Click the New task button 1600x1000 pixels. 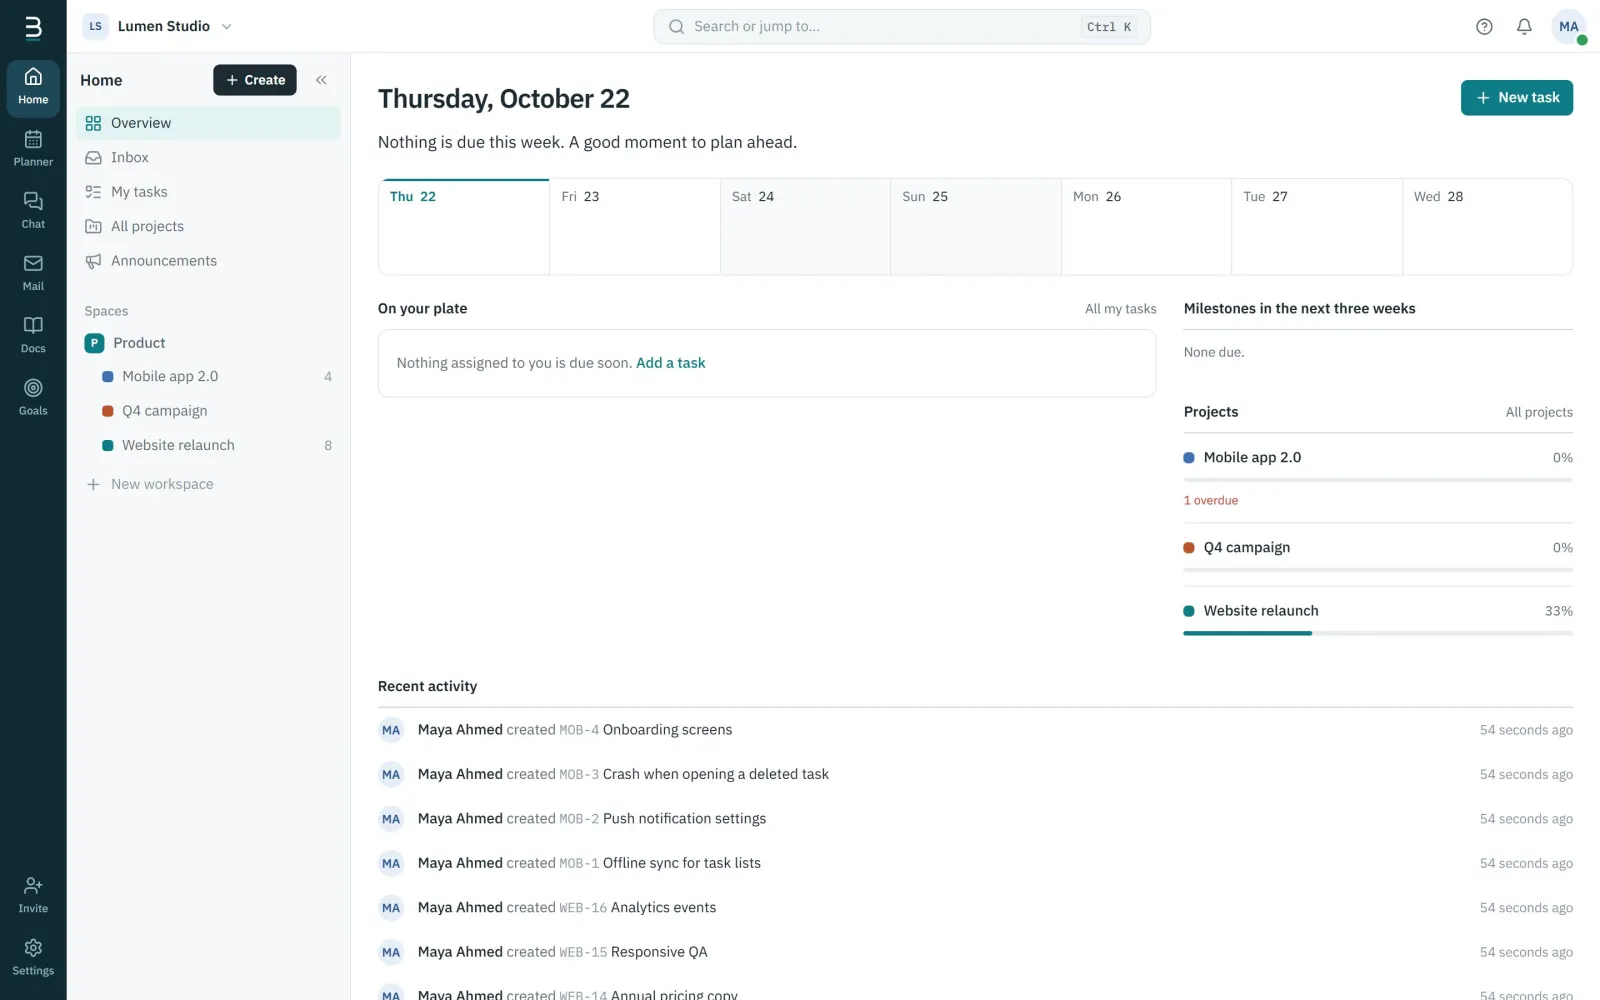pyautogui.click(x=1516, y=98)
